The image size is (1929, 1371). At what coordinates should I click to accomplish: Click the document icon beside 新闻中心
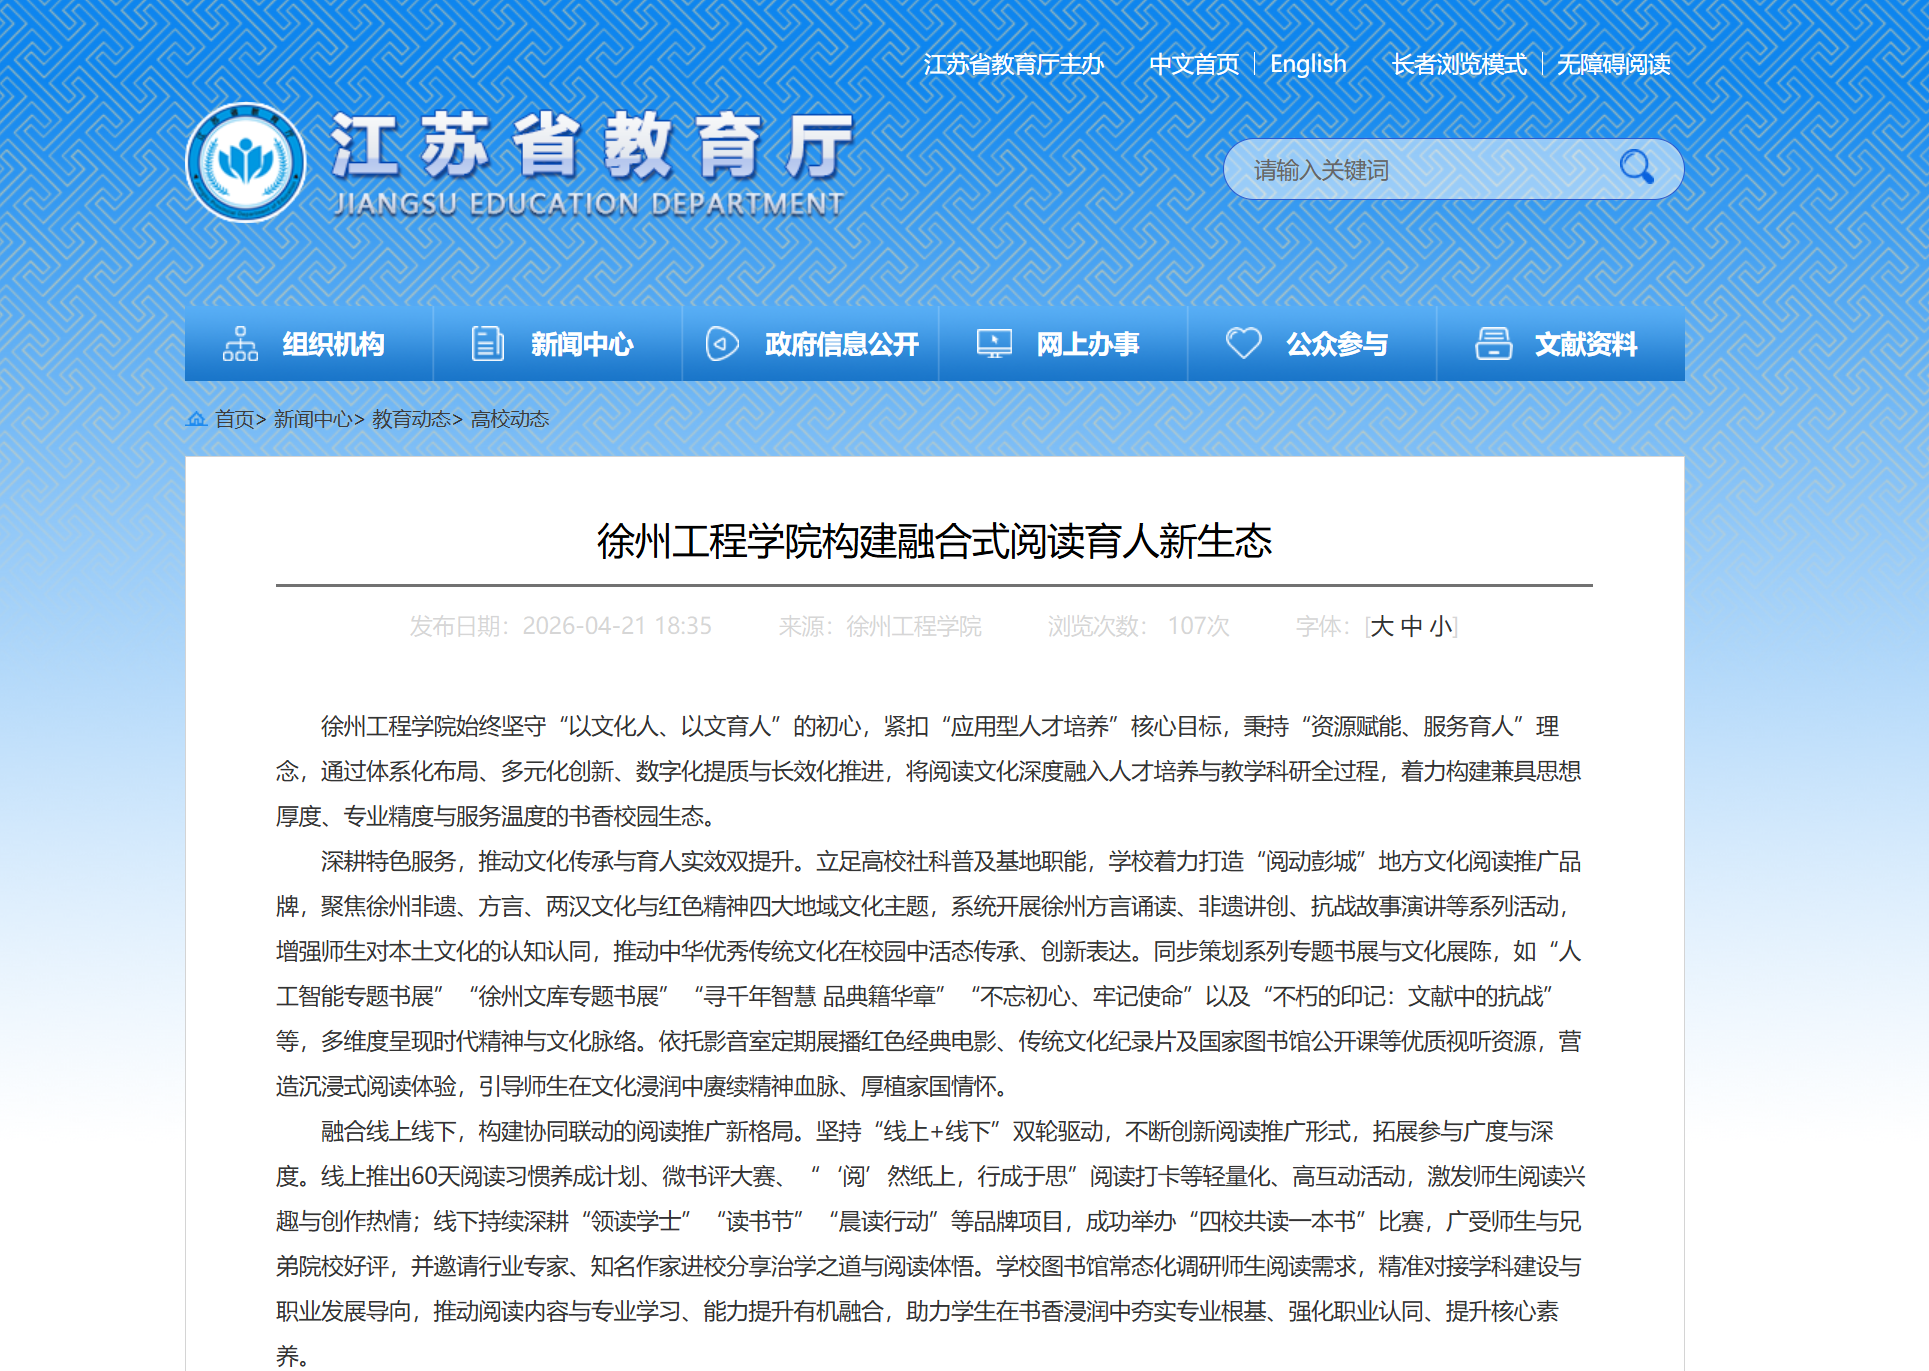tap(487, 344)
